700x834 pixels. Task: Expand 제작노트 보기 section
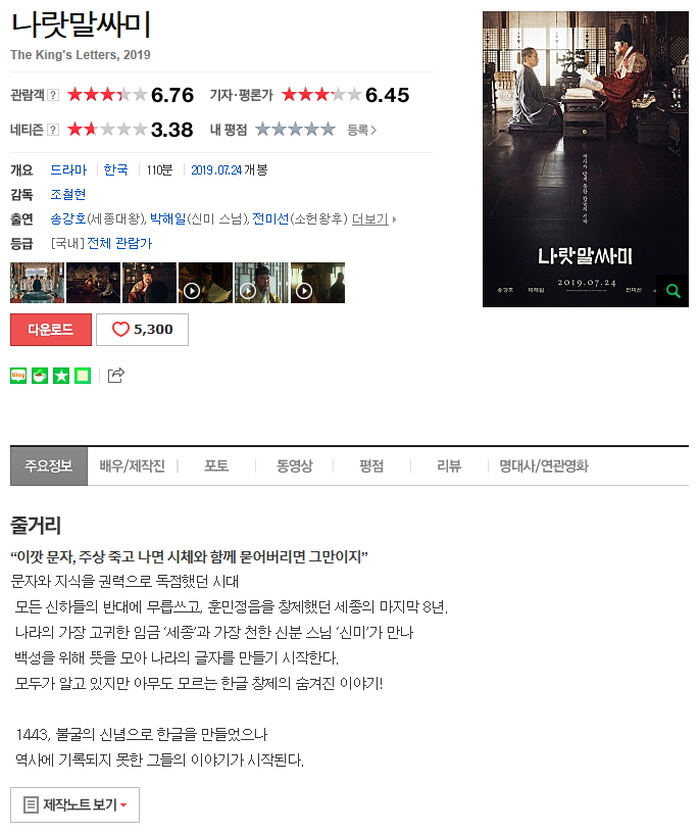point(75,805)
